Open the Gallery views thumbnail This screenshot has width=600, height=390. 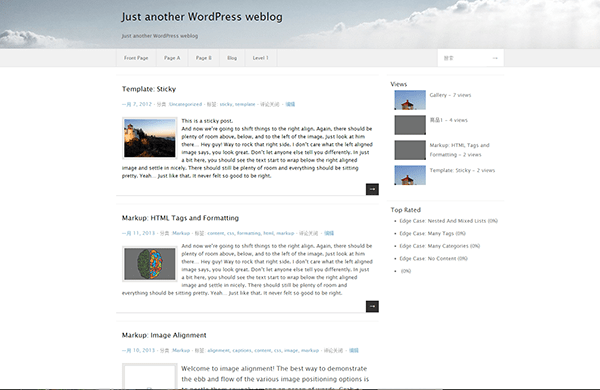410,100
